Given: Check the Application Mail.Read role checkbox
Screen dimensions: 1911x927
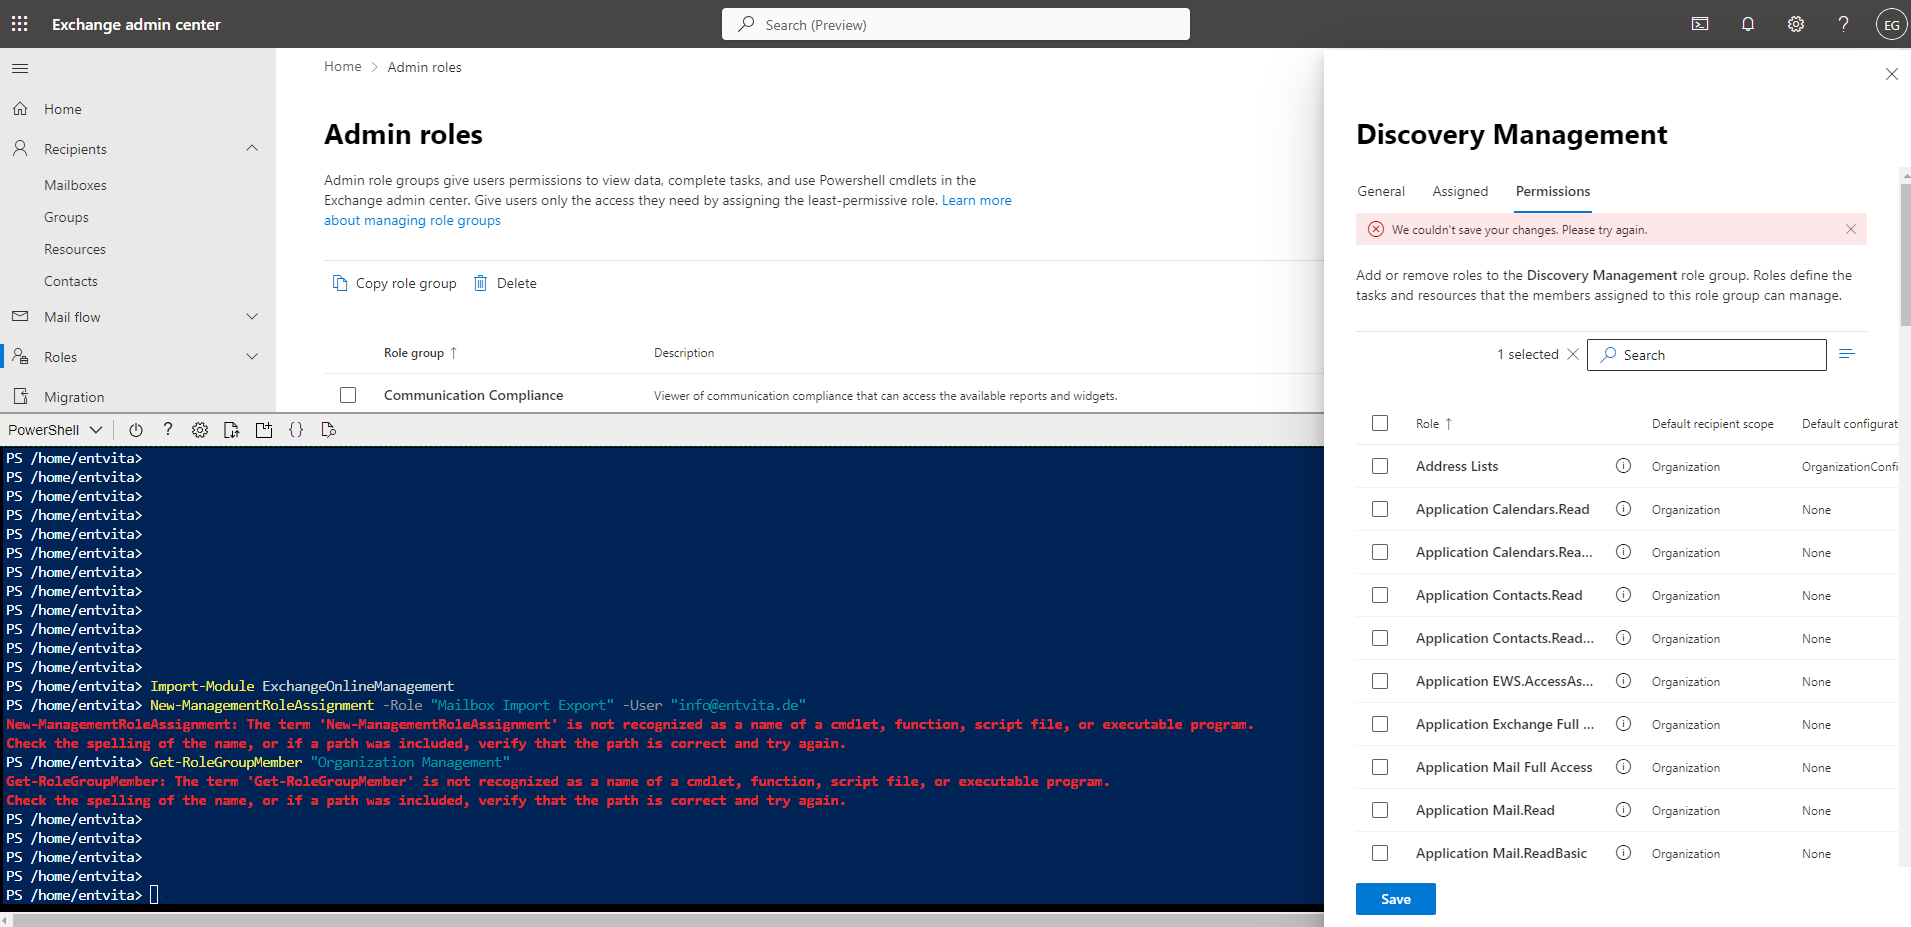Looking at the screenshot, I should pyautogui.click(x=1381, y=810).
